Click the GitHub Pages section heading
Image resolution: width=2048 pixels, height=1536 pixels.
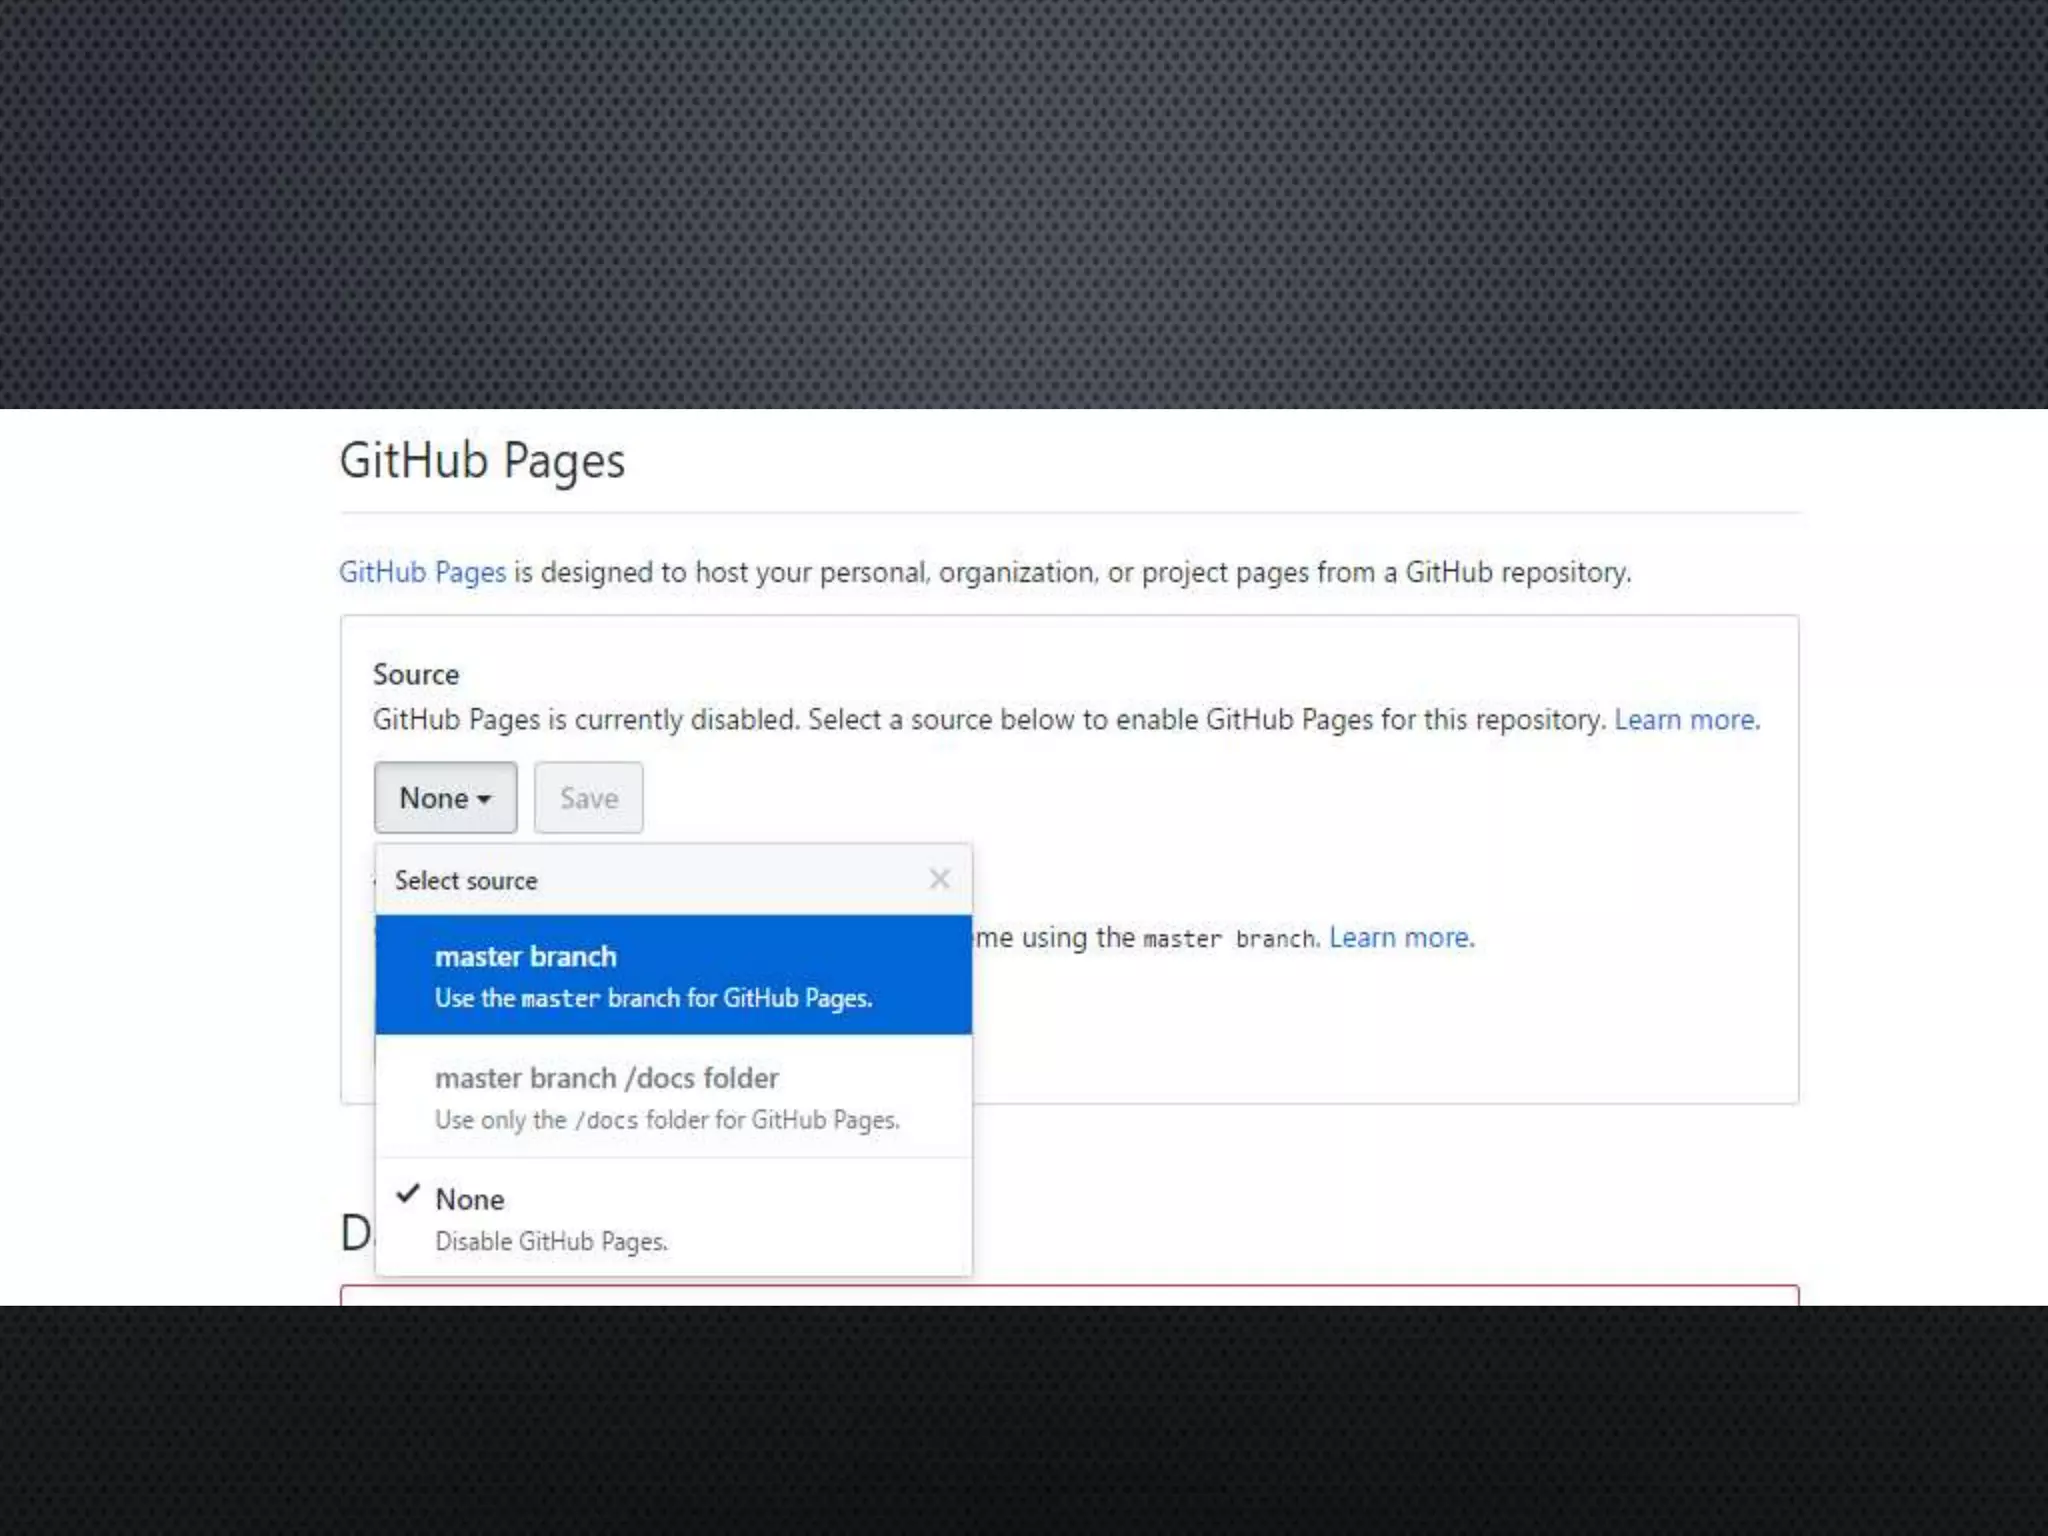[x=482, y=461]
